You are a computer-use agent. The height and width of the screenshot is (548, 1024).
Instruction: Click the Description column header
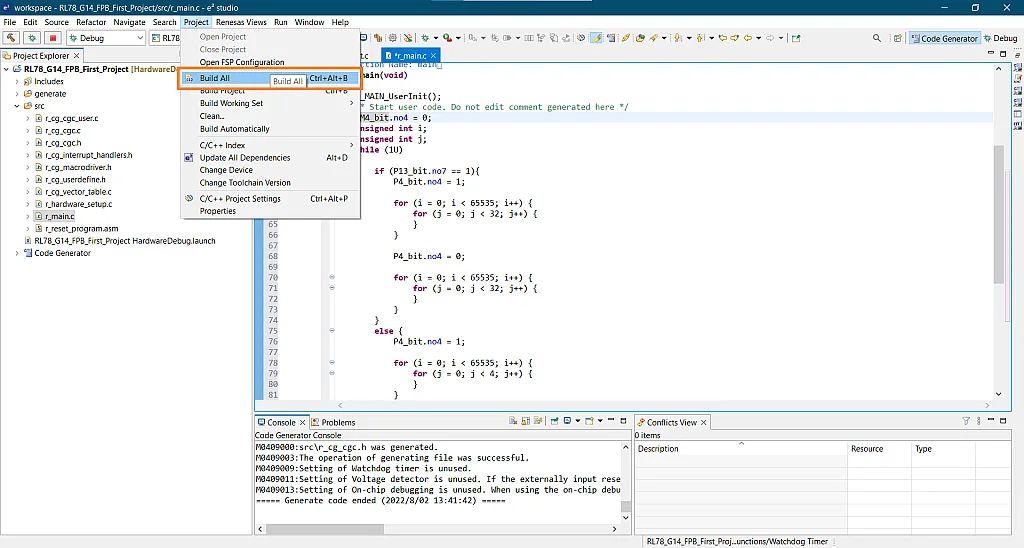(x=741, y=449)
